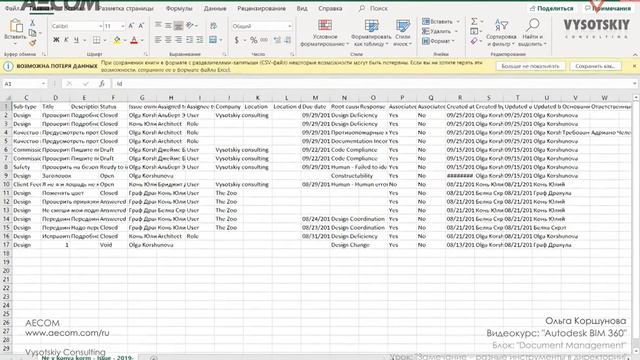Toggle Wrap Text in alignment group
This screenshot has height=360, width=640.
(213, 26)
